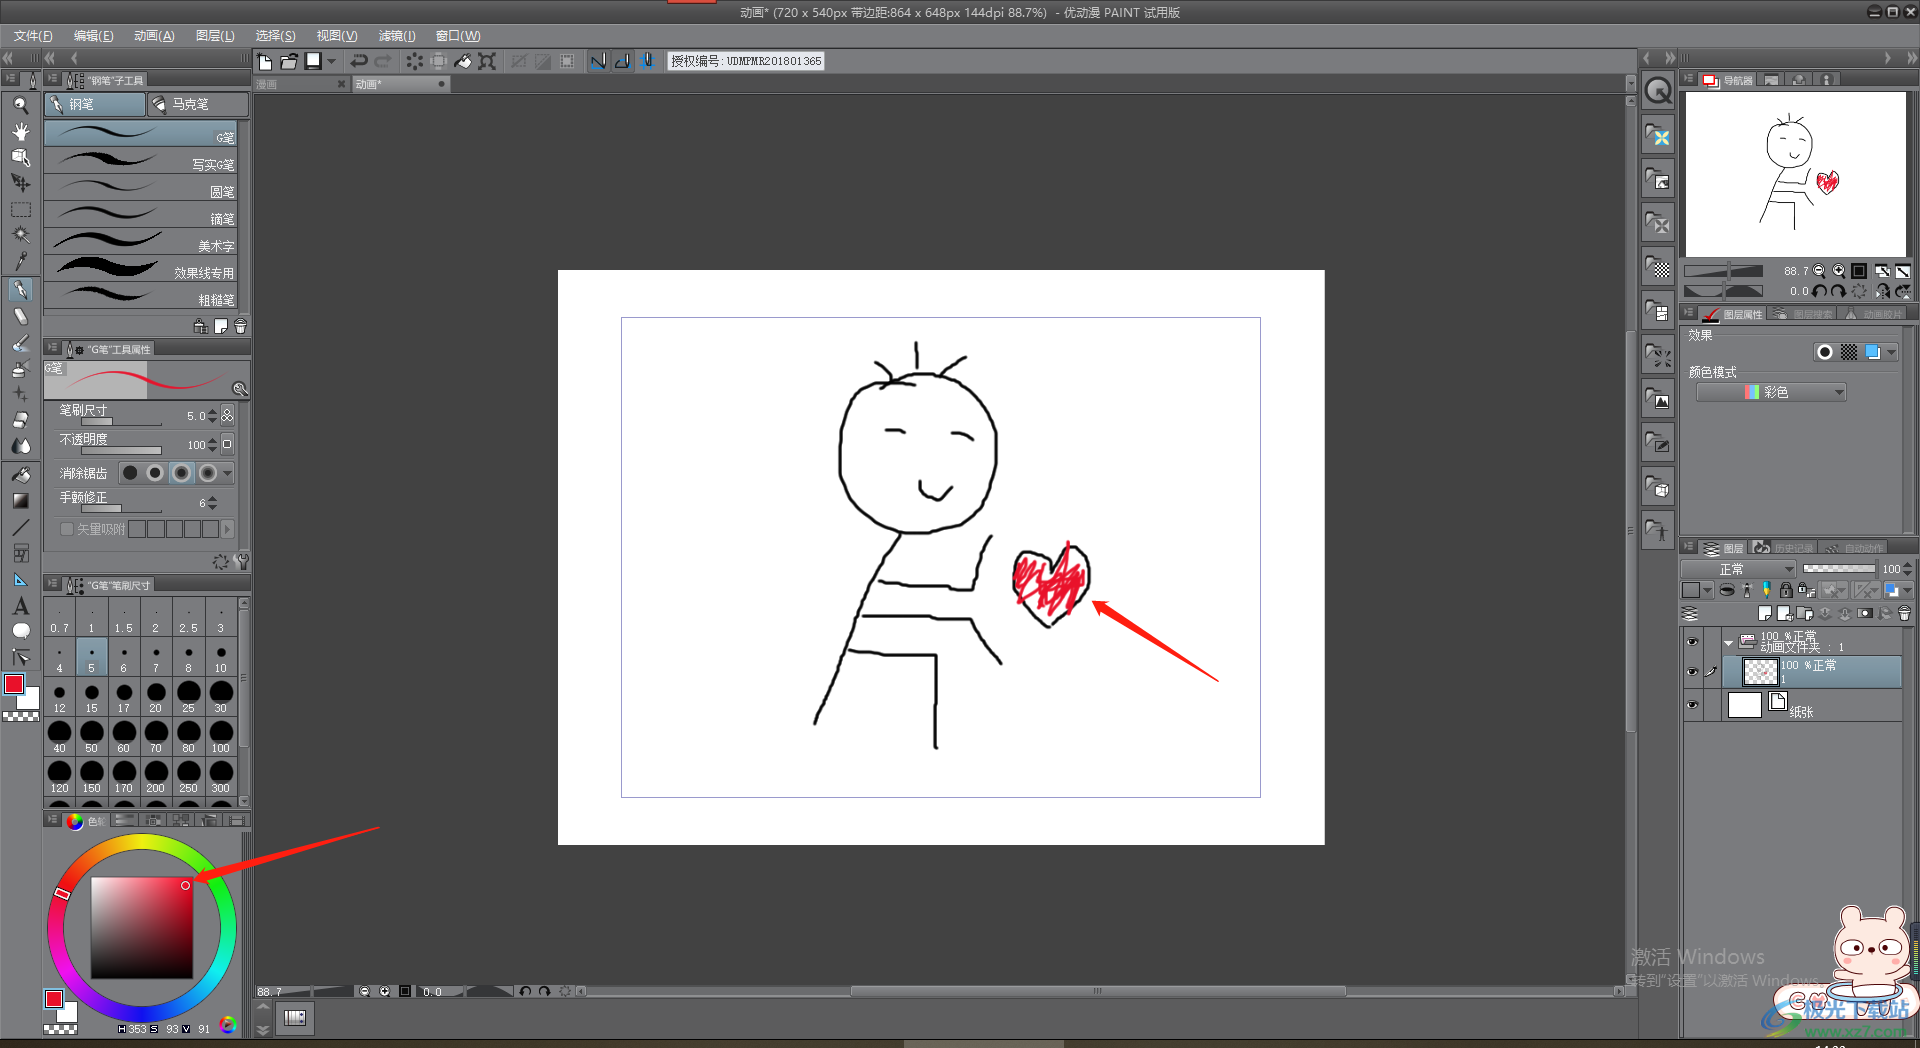Click the undo arrow in toolbar

point(359,61)
